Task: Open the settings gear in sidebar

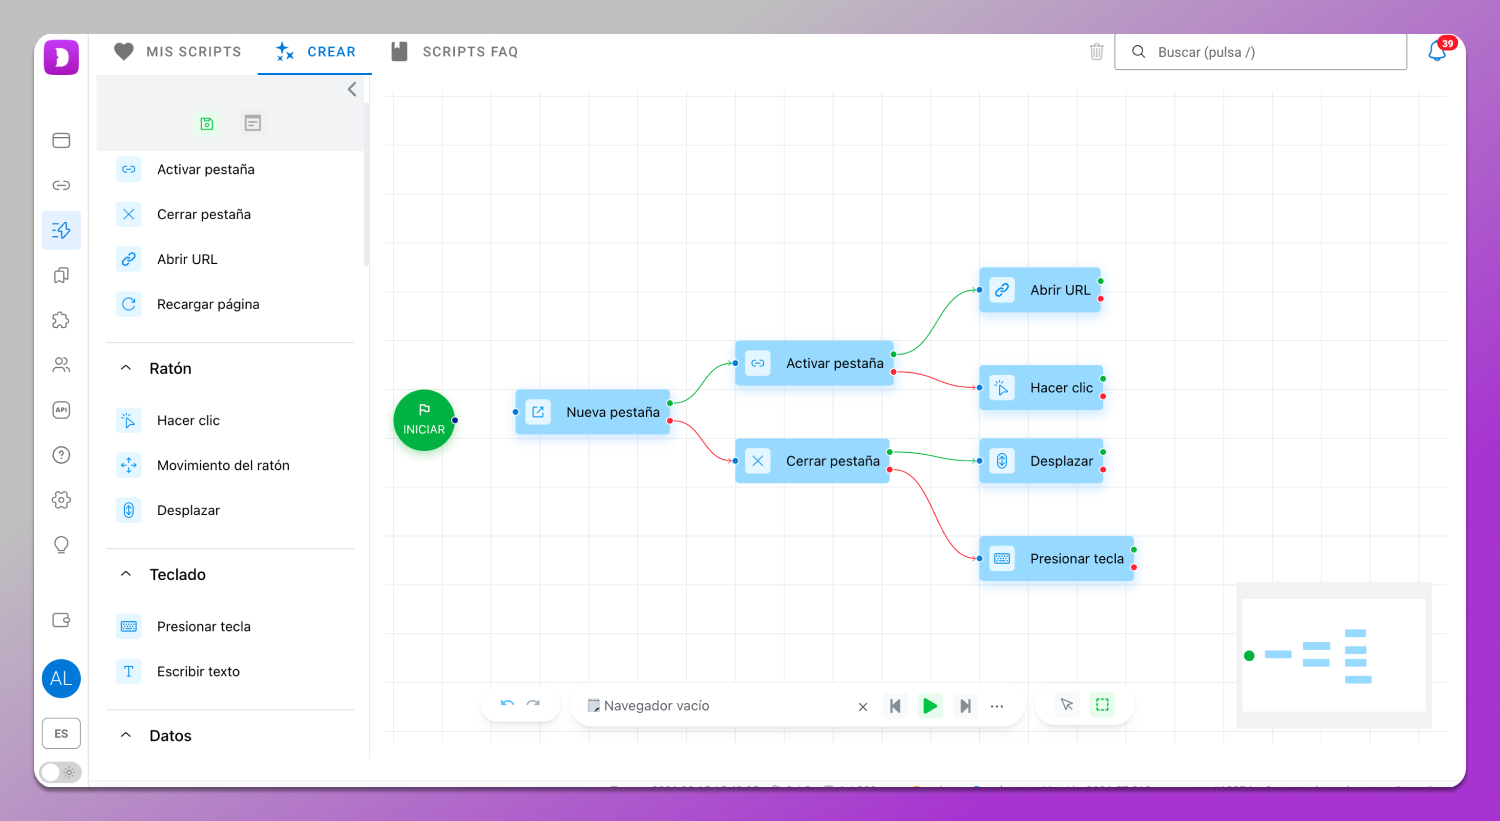Action: (x=61, y=500)
